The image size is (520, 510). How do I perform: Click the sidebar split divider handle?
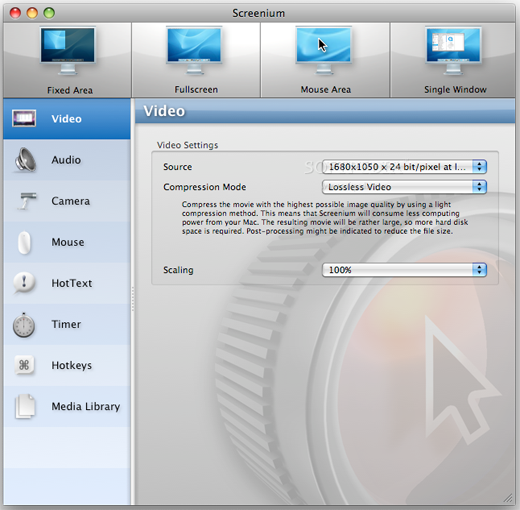(133, 299)
